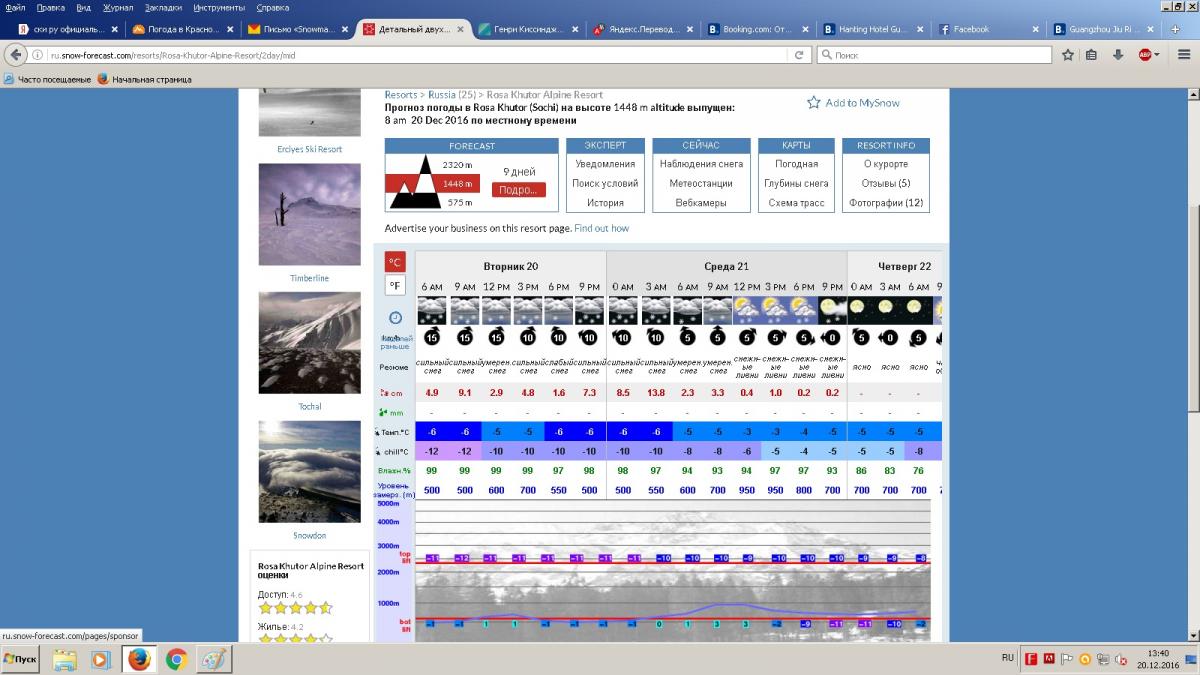Click the Wednesday 3 AM wind speed icon

pos(656,337)
